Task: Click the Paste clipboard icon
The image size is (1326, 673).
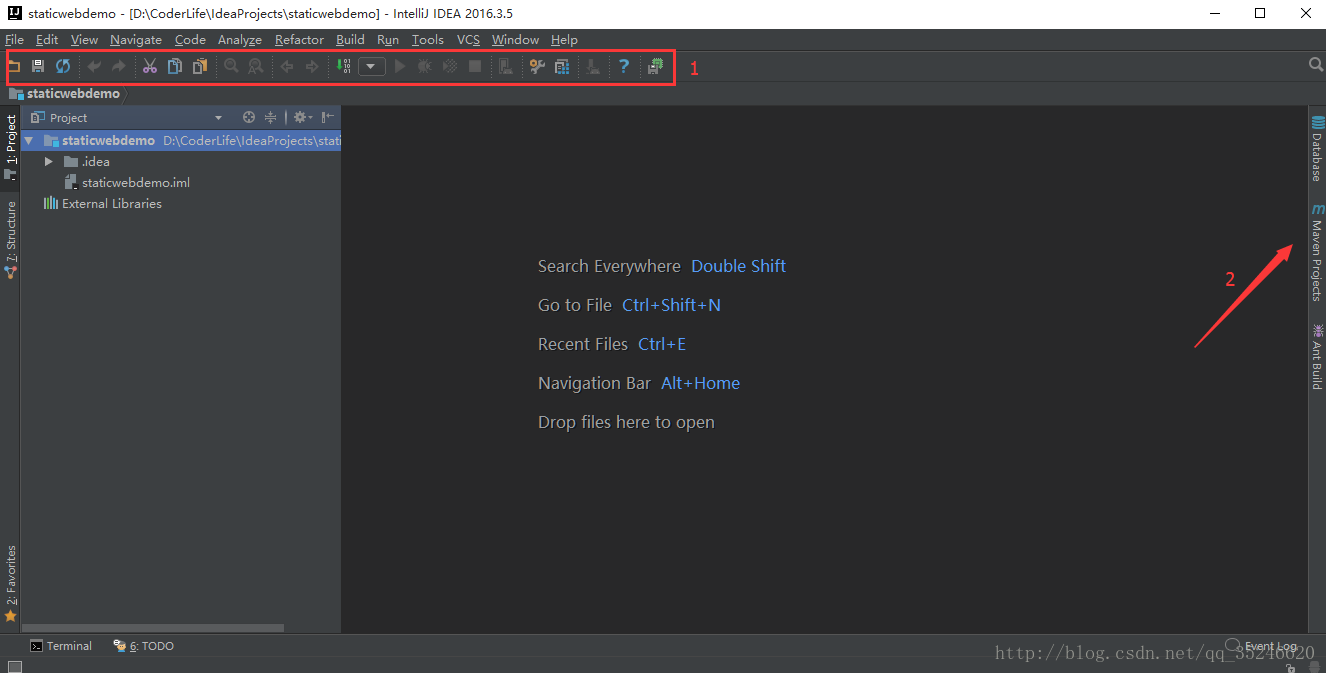Action: pos(200,66)
